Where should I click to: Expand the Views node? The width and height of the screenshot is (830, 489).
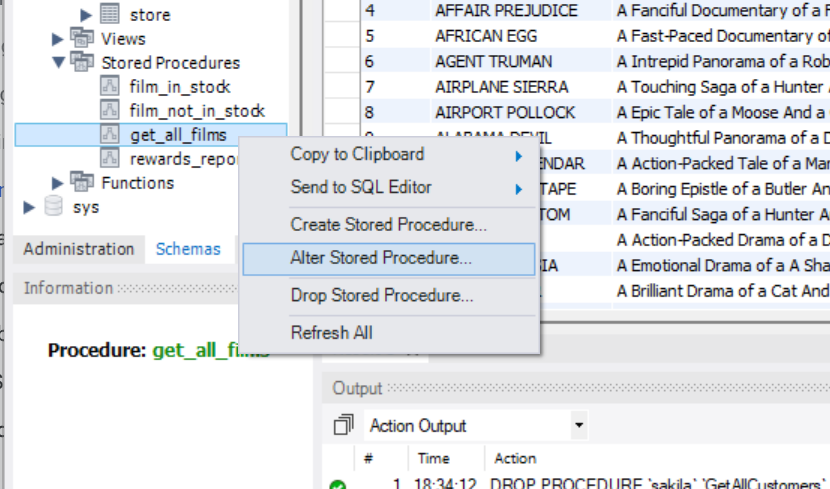point(57,39)
